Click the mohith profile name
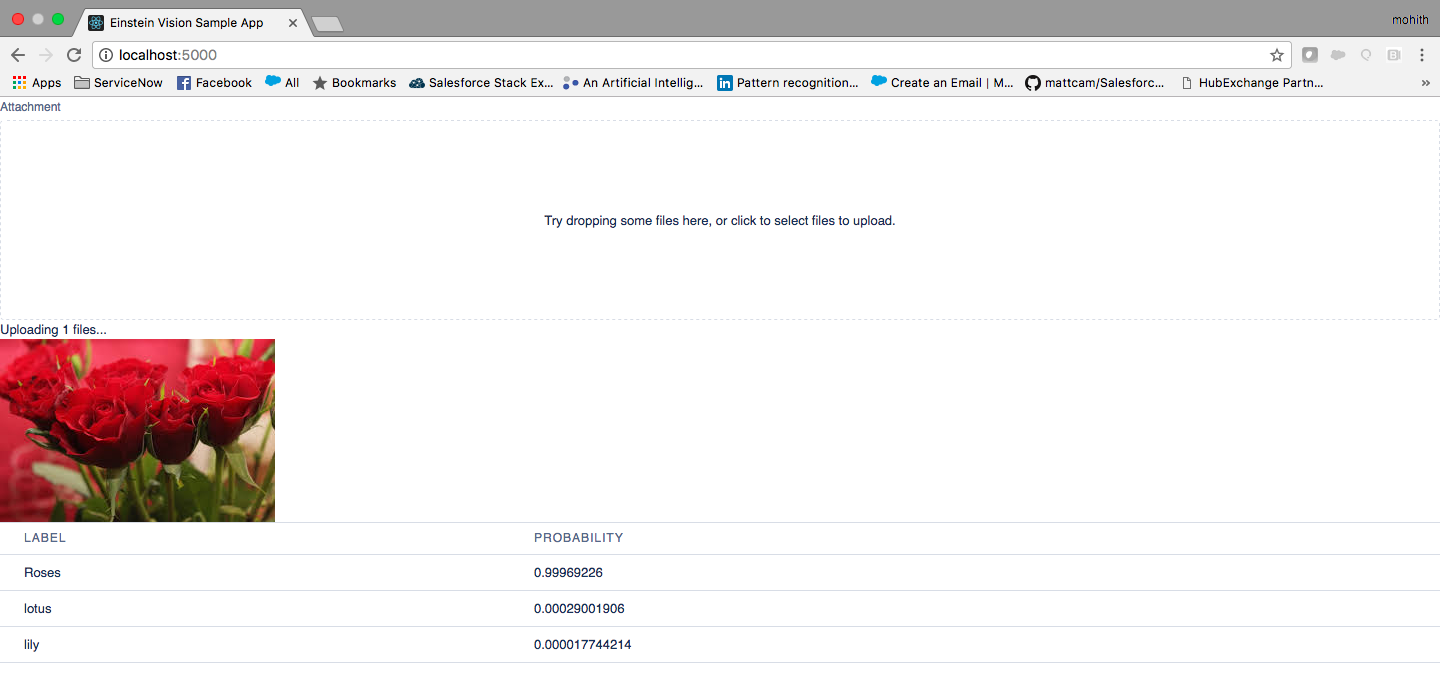Image resolution: width=1440 pixels, height=691 pixels. point(1410,20)
